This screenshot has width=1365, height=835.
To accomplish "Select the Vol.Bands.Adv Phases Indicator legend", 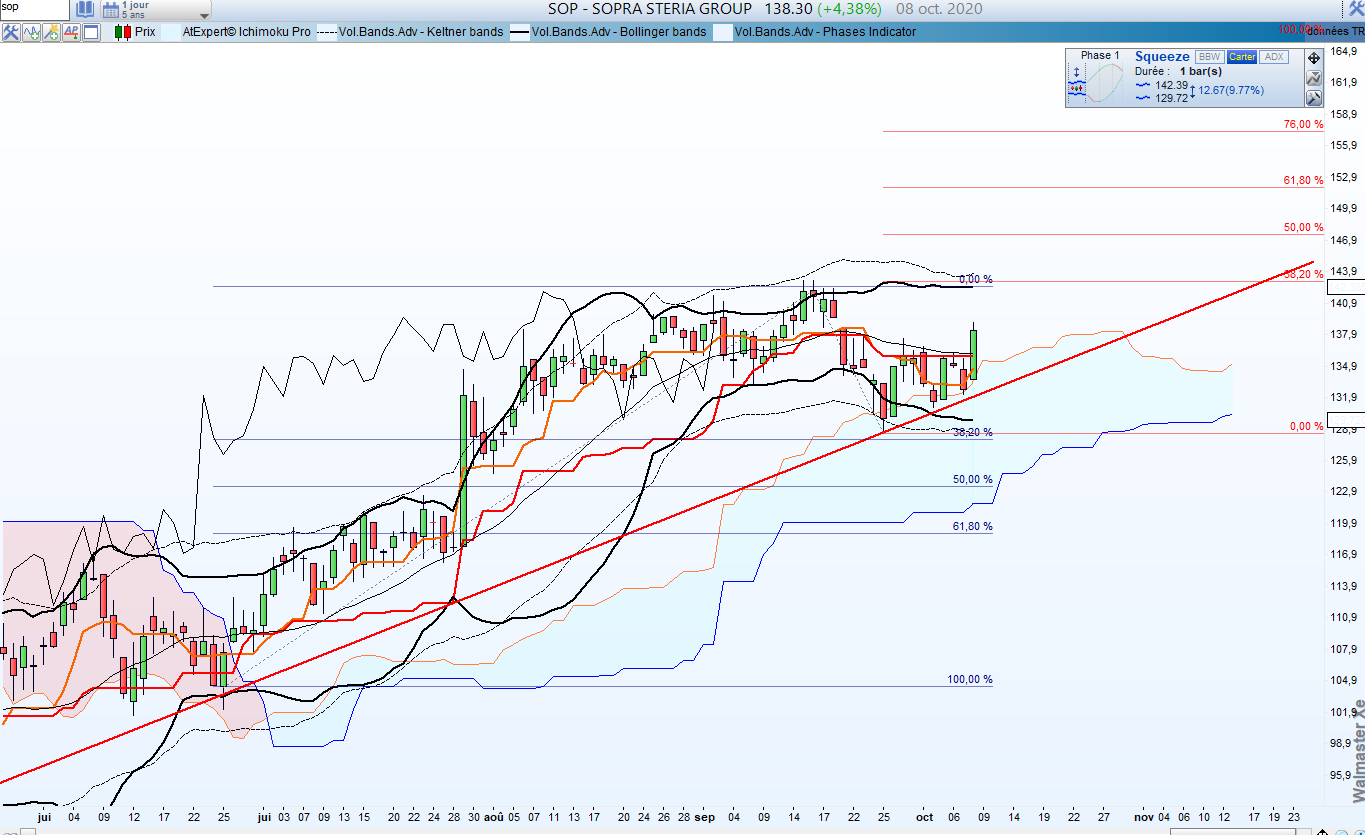I will 825,32.
